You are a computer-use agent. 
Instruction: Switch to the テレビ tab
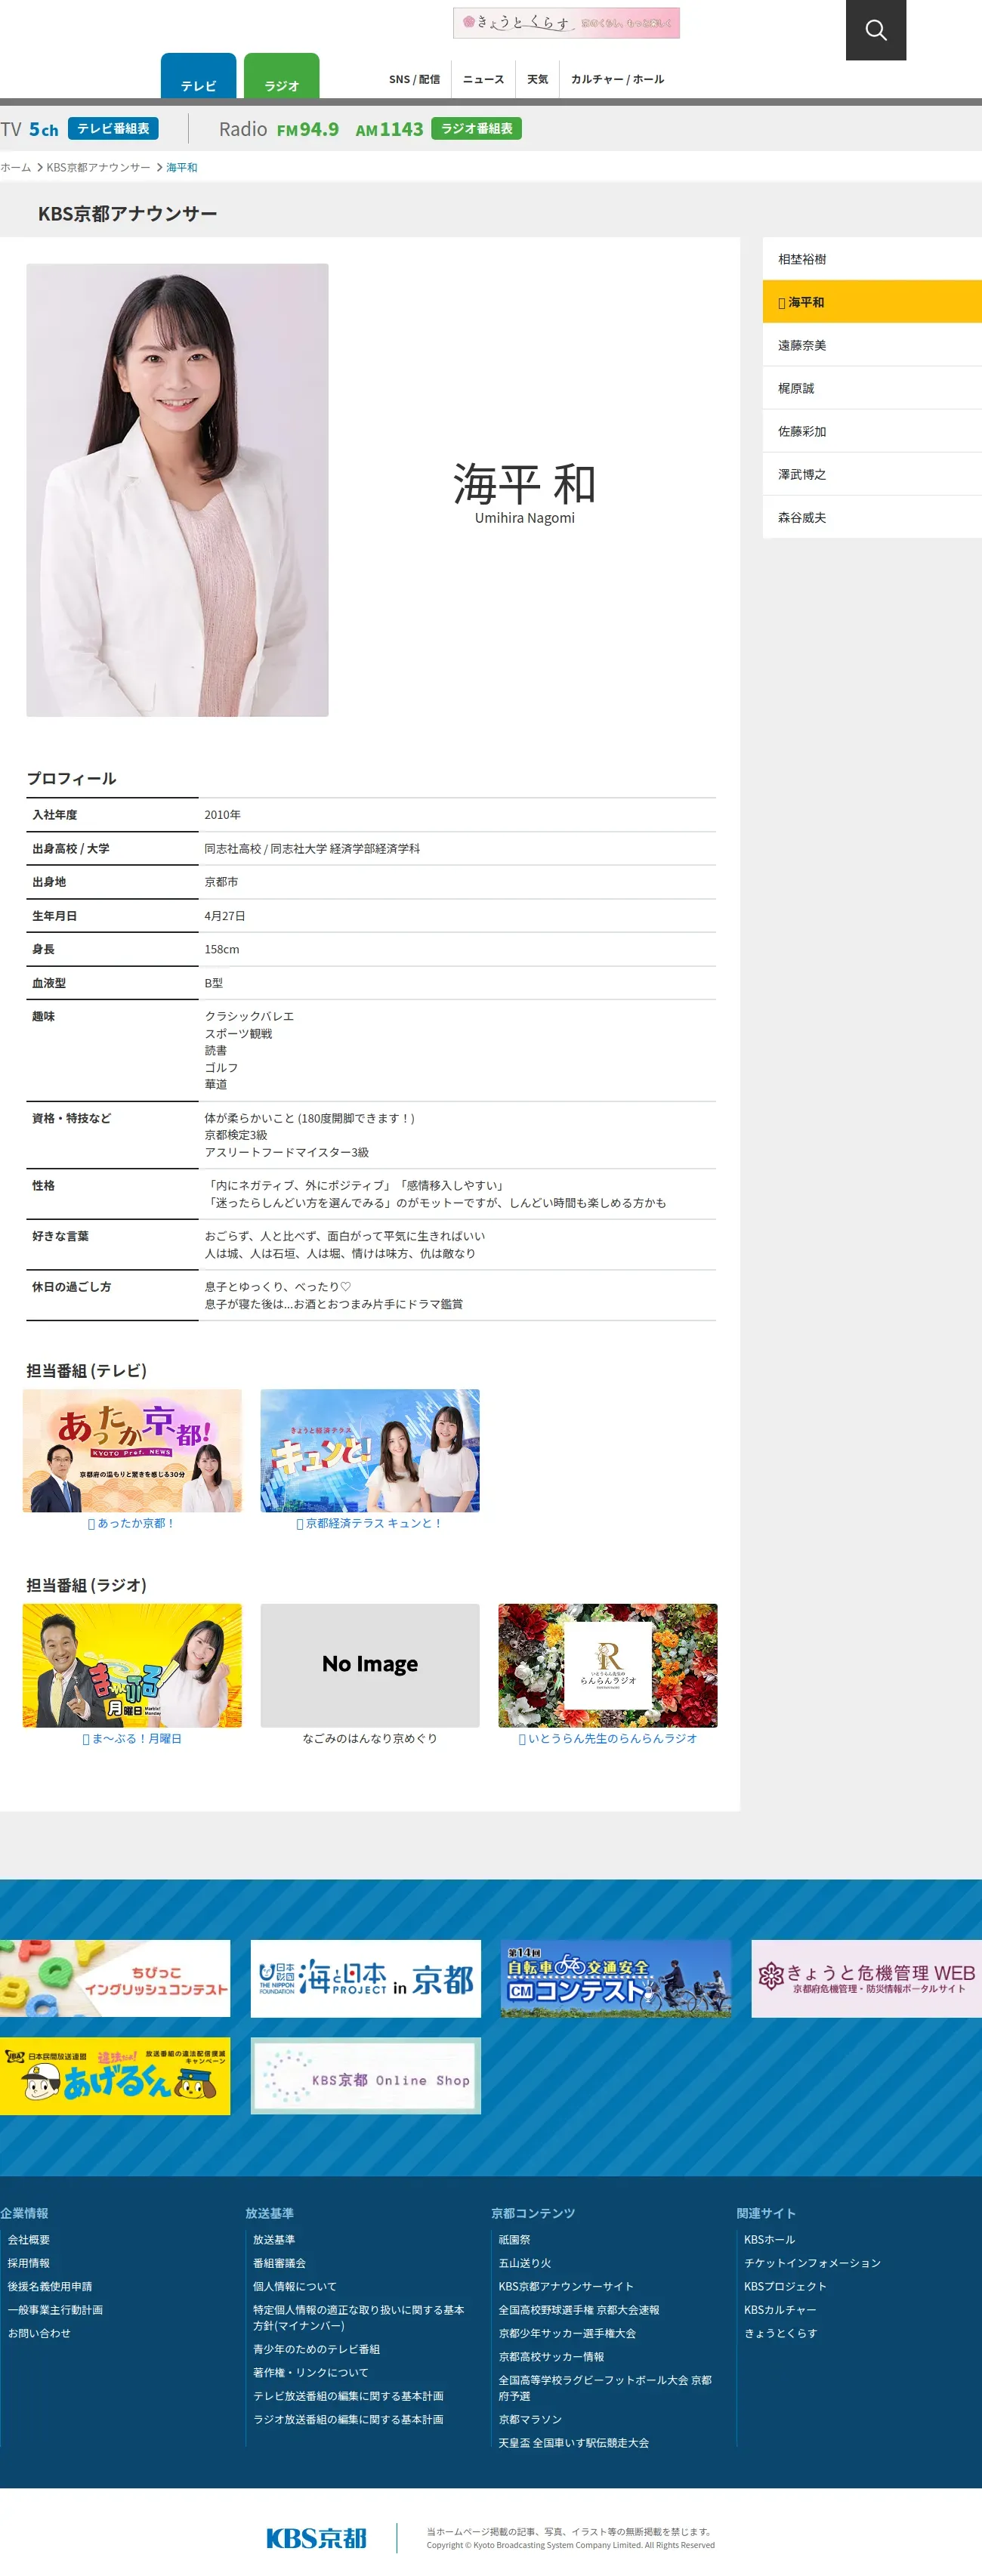click(x=198, y=77)
